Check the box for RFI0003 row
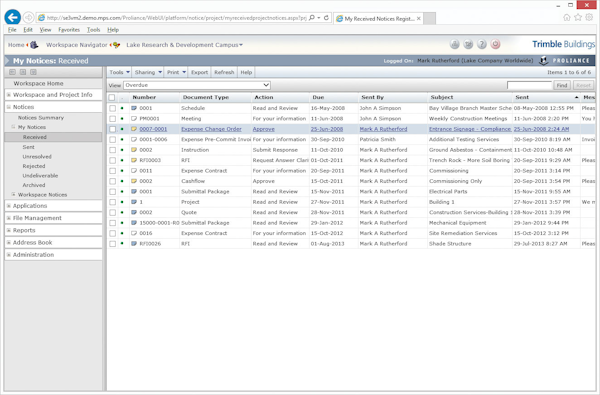Viewport: 600px width, 395px height. point(112,160)
